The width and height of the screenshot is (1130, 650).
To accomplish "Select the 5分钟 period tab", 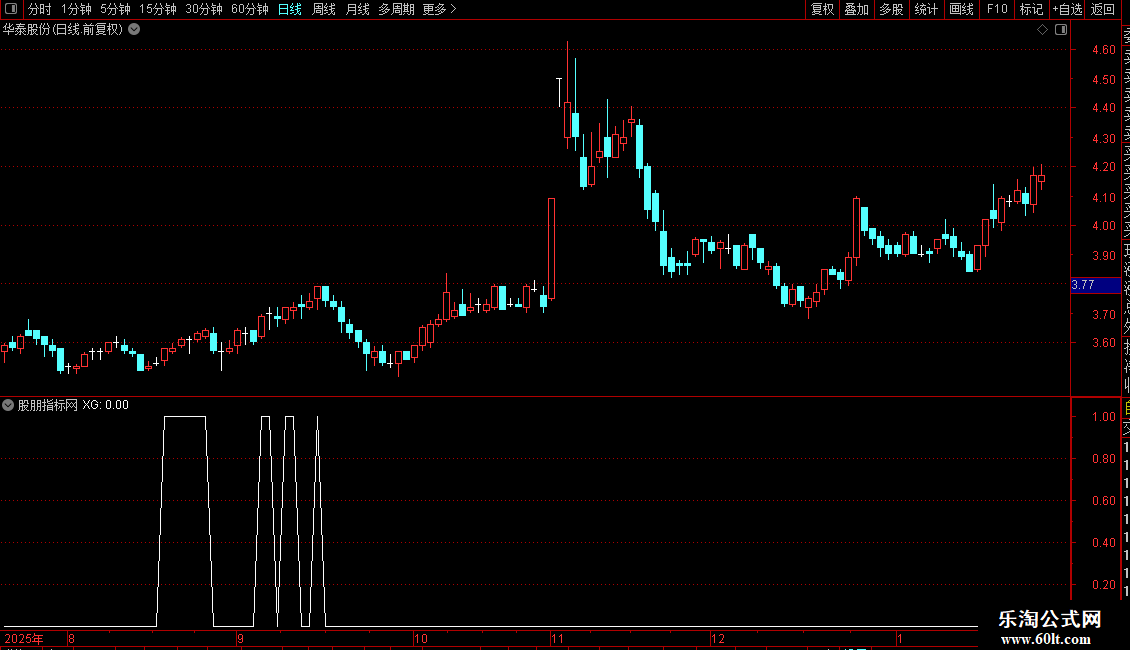I will pyautogui.click(x=115, y=9).
